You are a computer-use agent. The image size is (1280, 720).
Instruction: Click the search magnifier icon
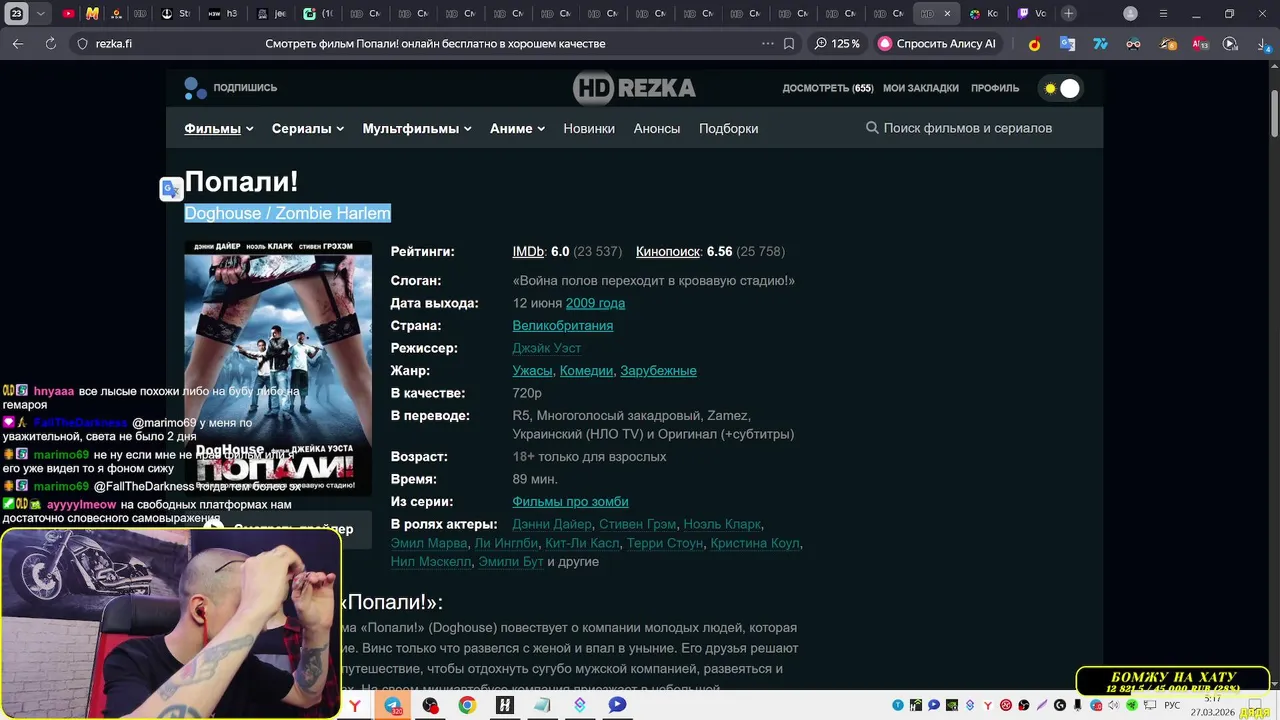coord(872,128)
